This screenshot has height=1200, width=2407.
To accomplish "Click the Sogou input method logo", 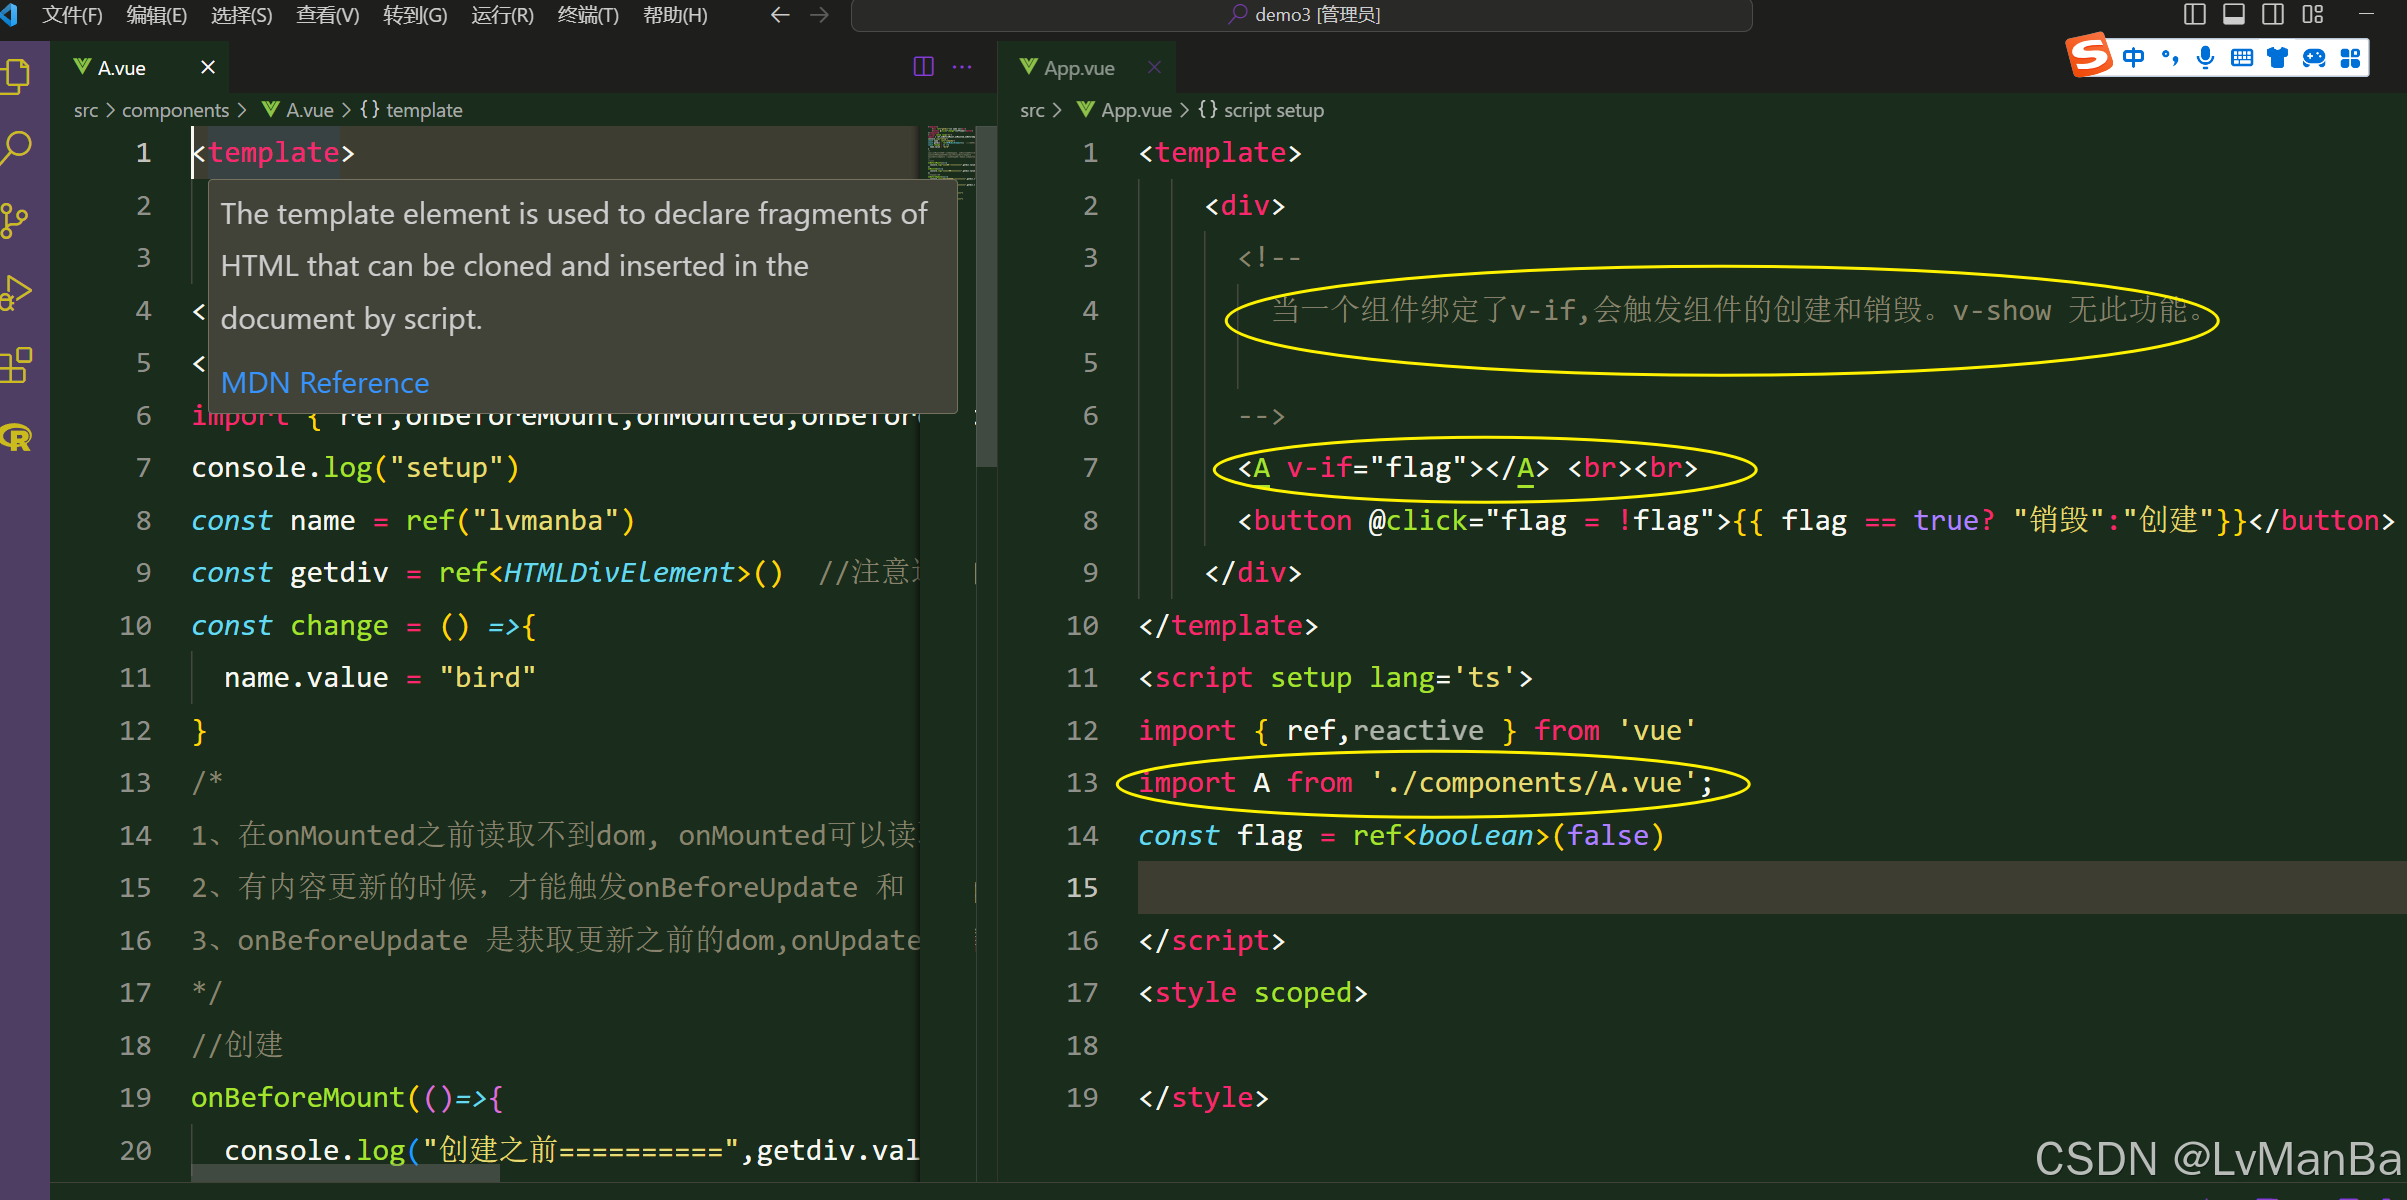I will pyautogui.click(x=2090, y=55).
